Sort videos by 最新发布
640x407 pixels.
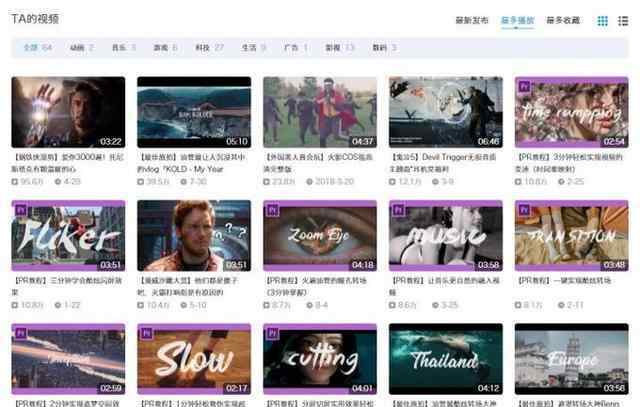pos(472,20)
